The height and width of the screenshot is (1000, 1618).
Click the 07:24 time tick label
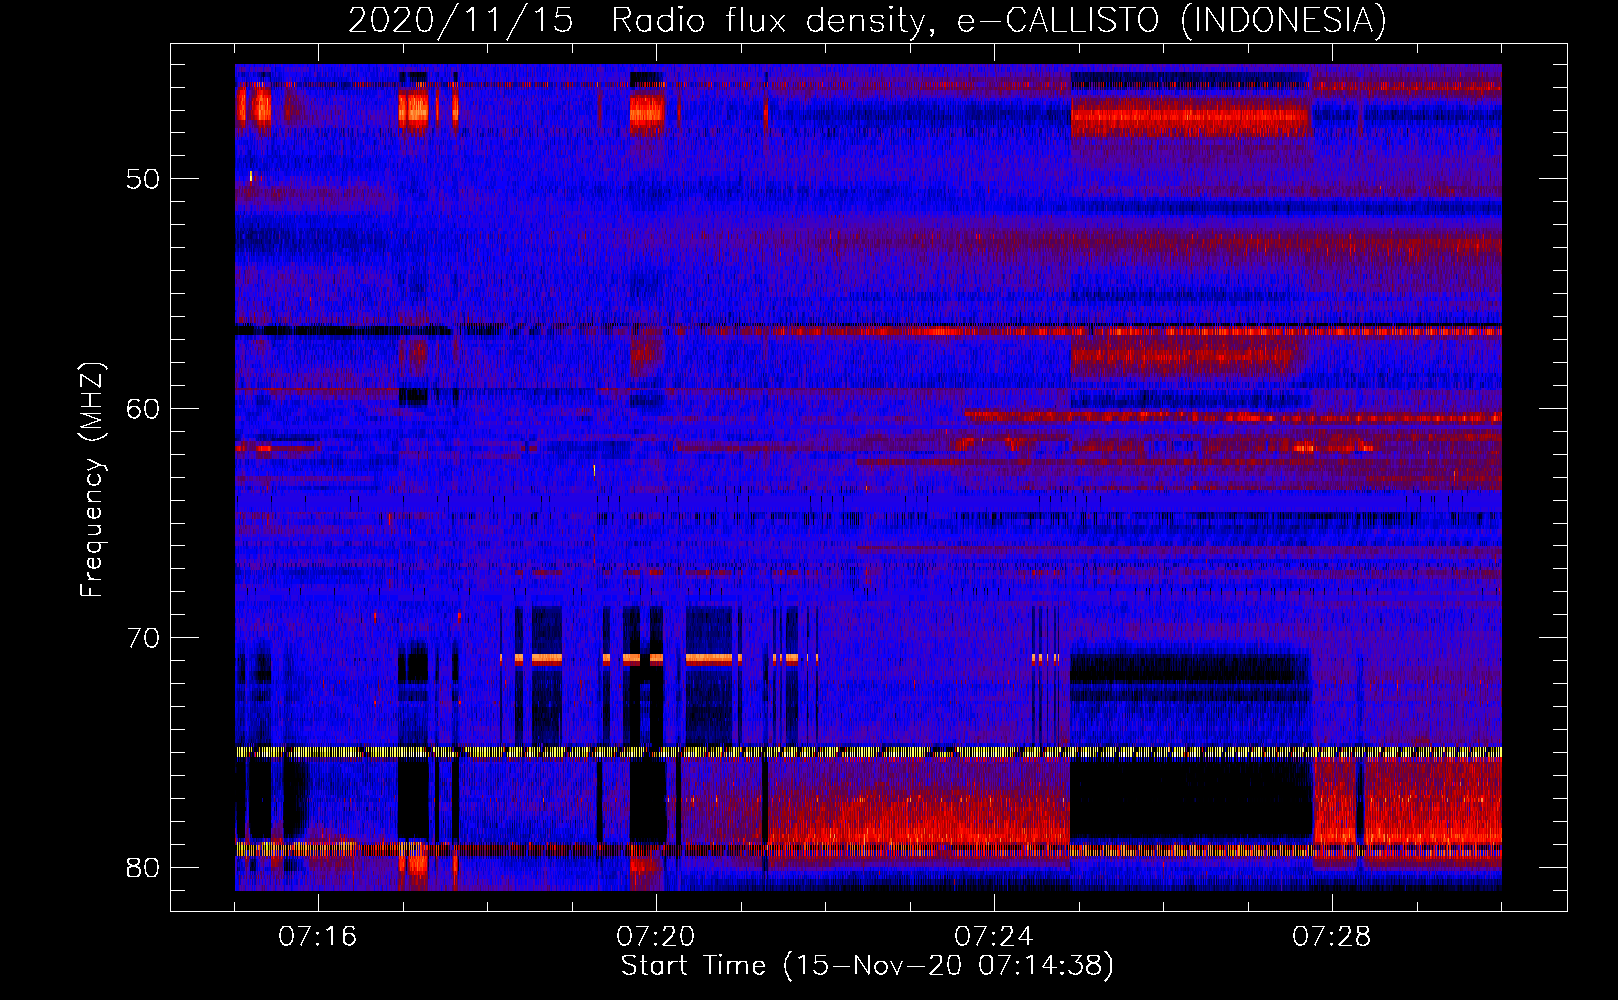pos(994,937)
